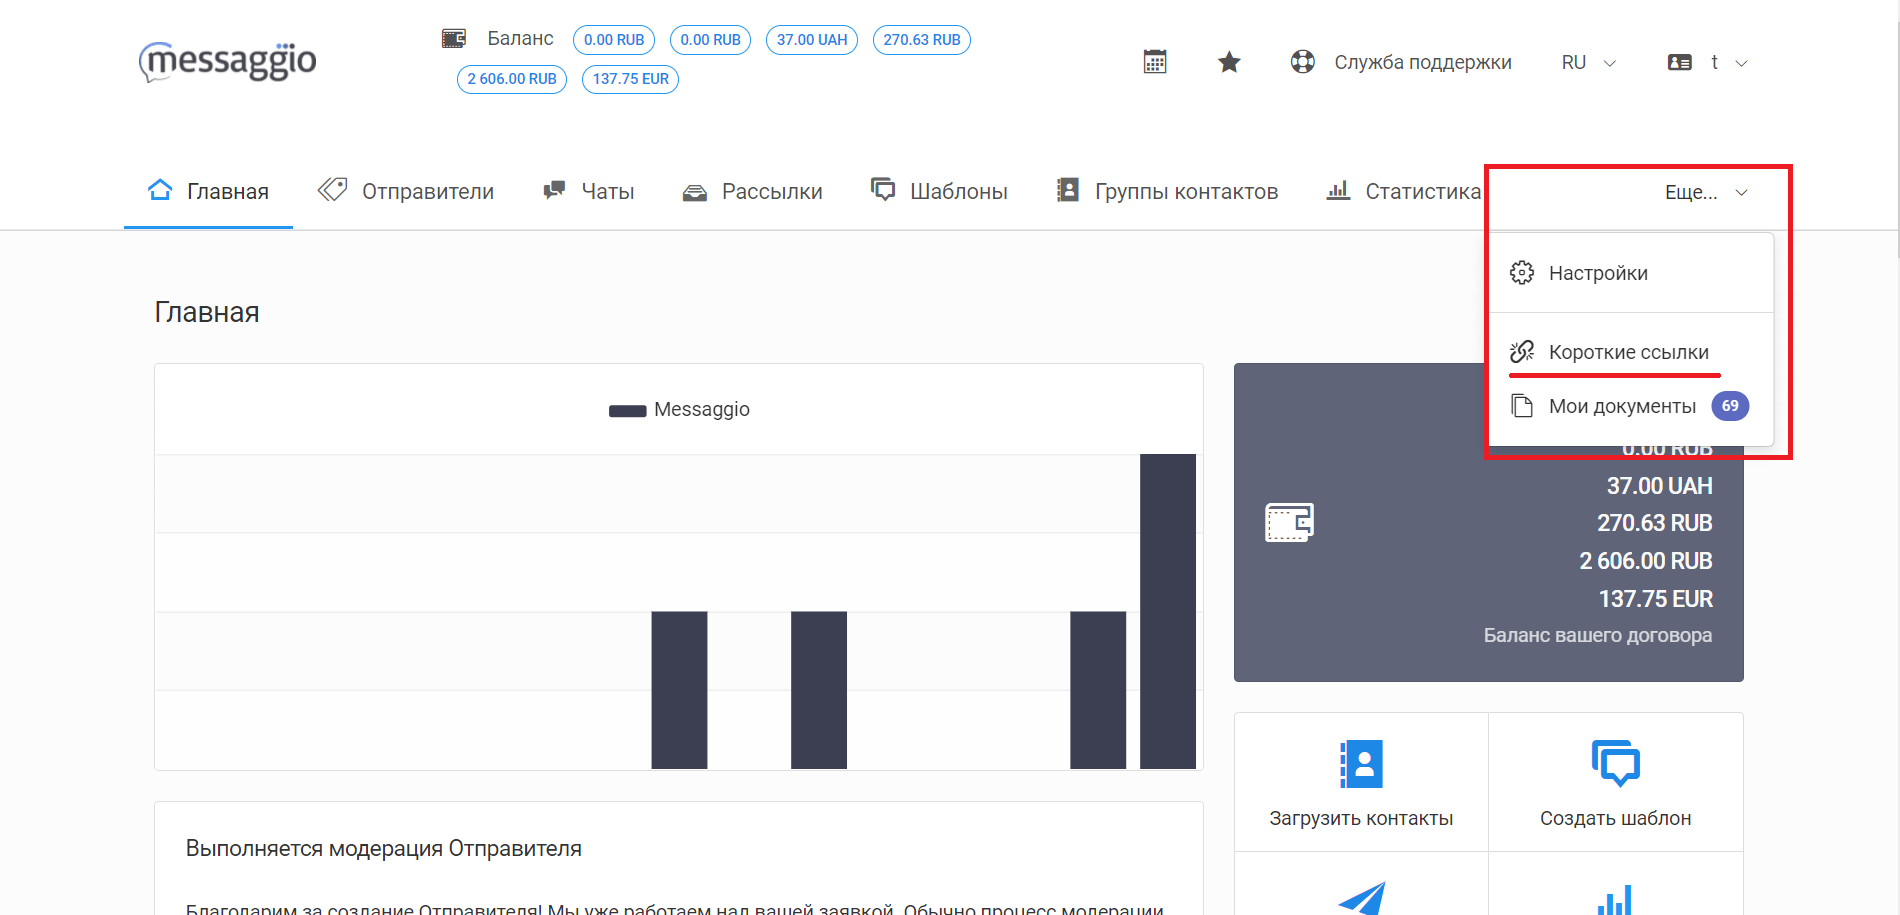Click the bar chart icon beside Статистика
This screenshot has width=1900, height=915.
tap(1338, 190)
